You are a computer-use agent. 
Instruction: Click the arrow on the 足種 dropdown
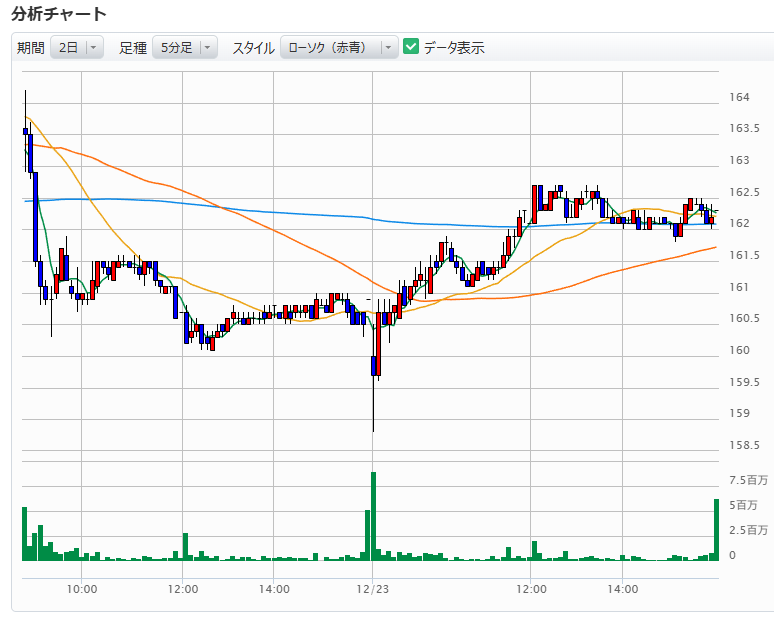(207, 47)
